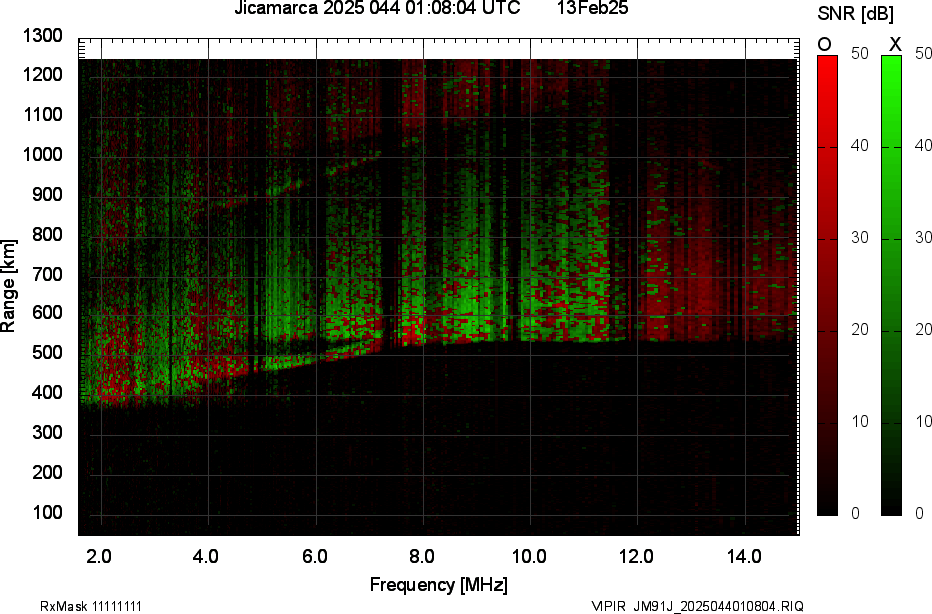The width and height of the screenshot is (932, 614).
Task: Click the 1100 range axis tick label
Action: point(42,114)
